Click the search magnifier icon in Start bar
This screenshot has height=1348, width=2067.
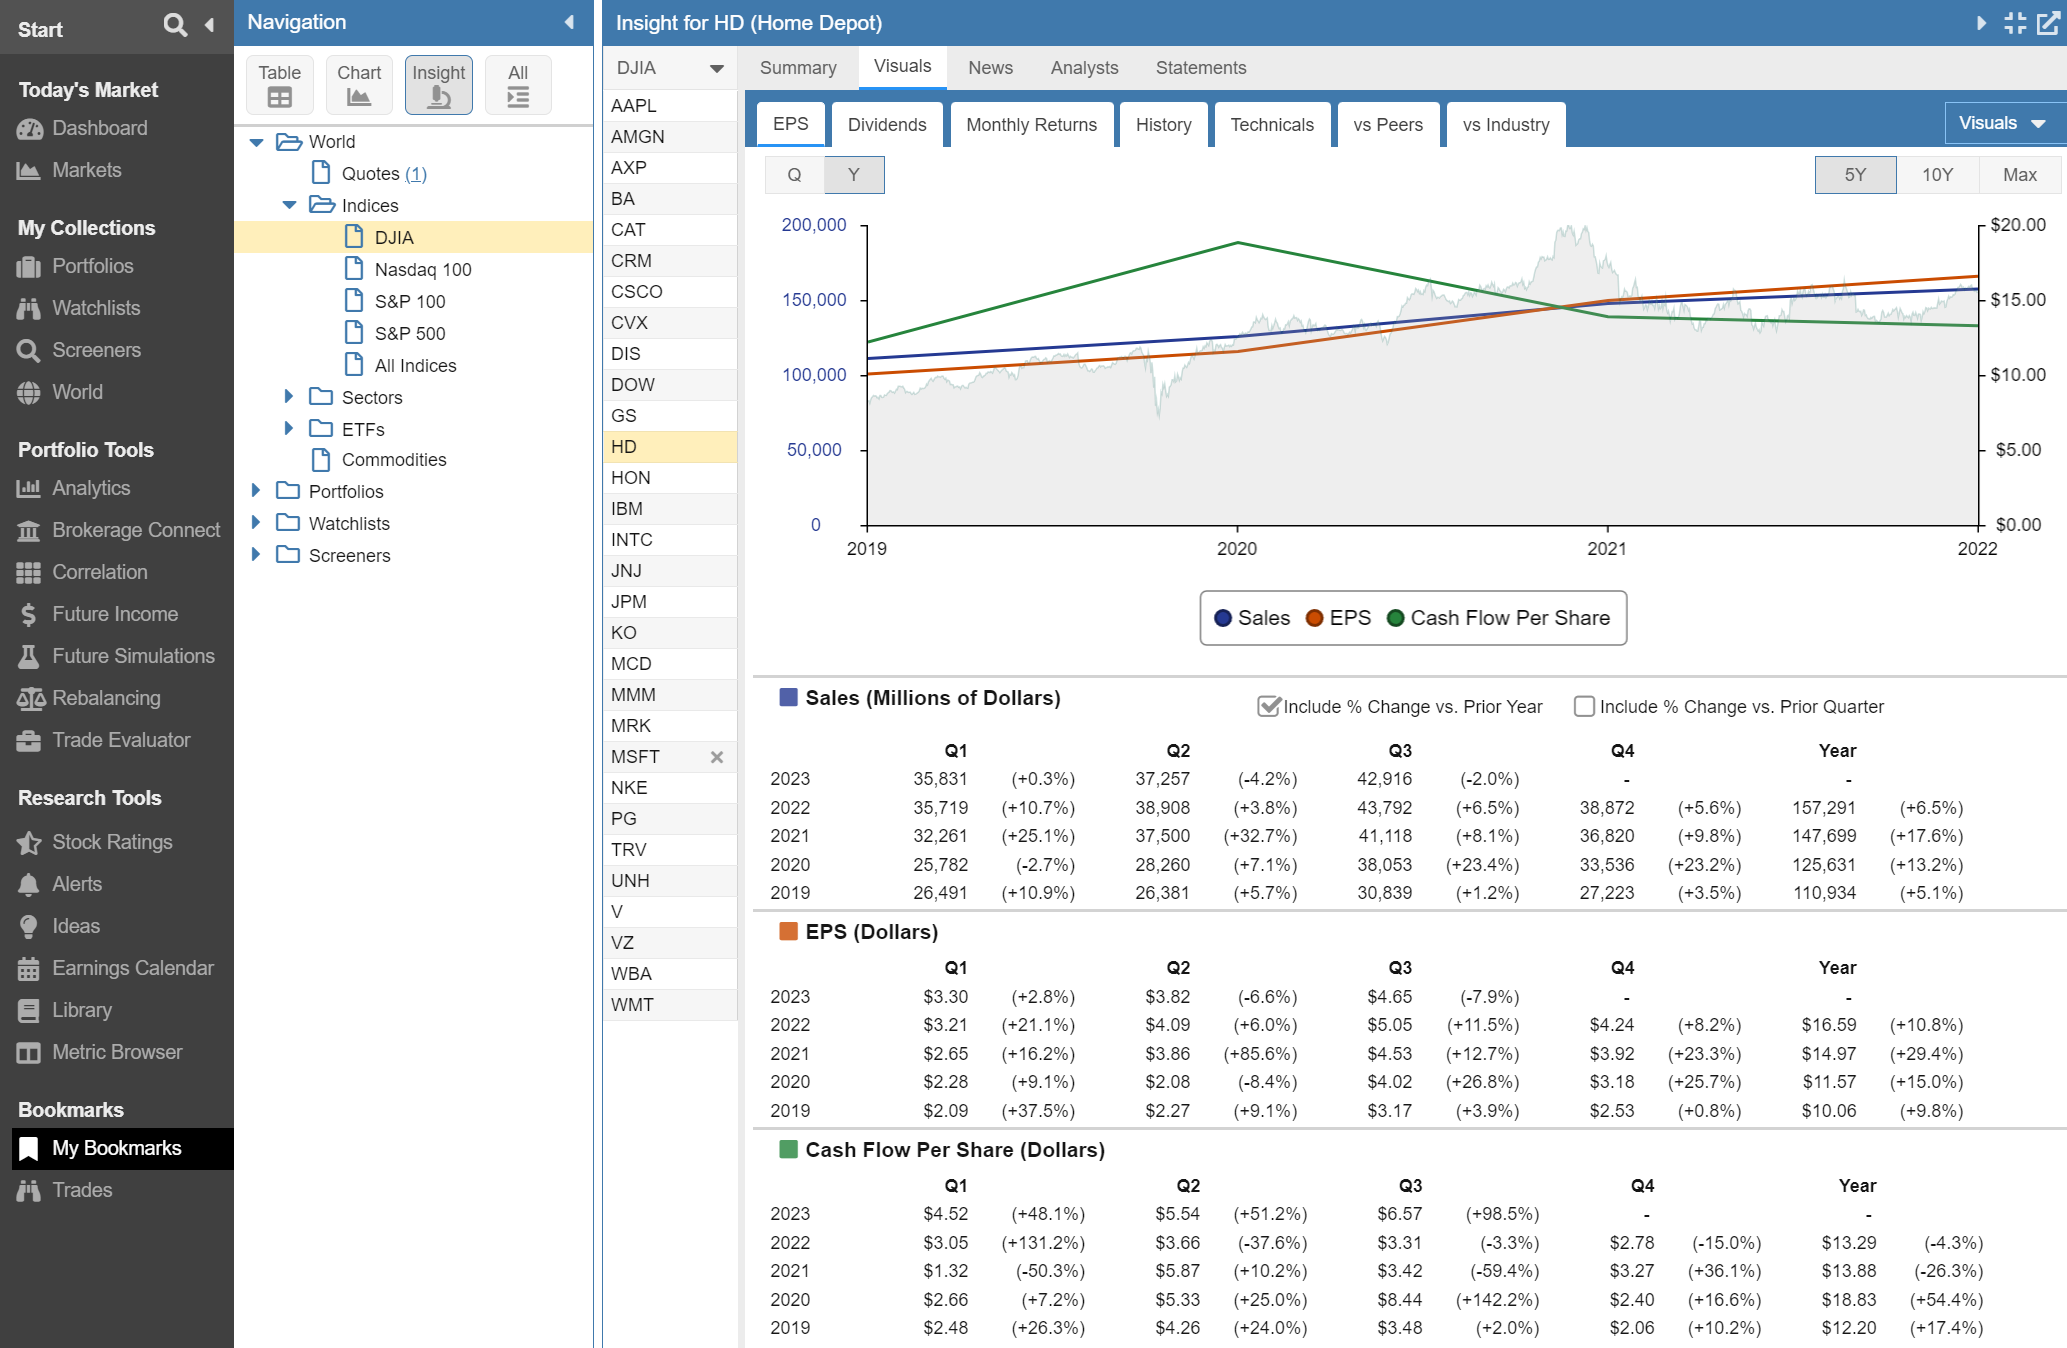tap(175, 25)
